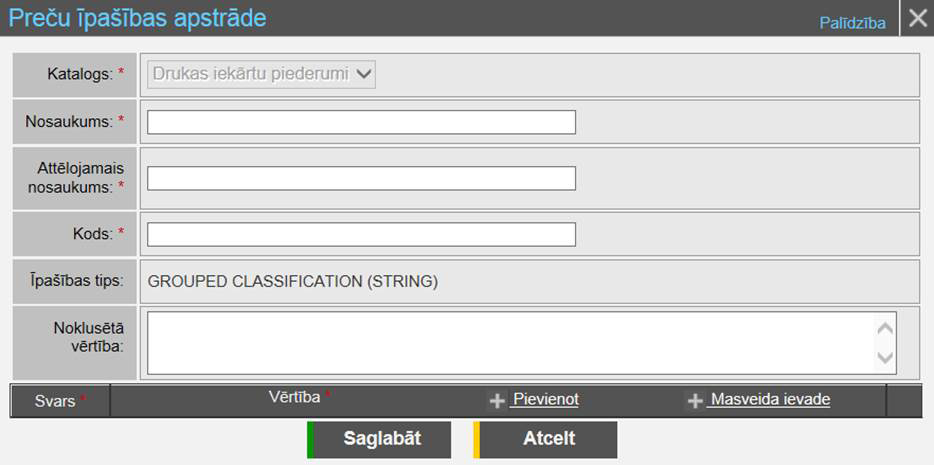Click the Pievienot link text

click(x=545, y=400)
